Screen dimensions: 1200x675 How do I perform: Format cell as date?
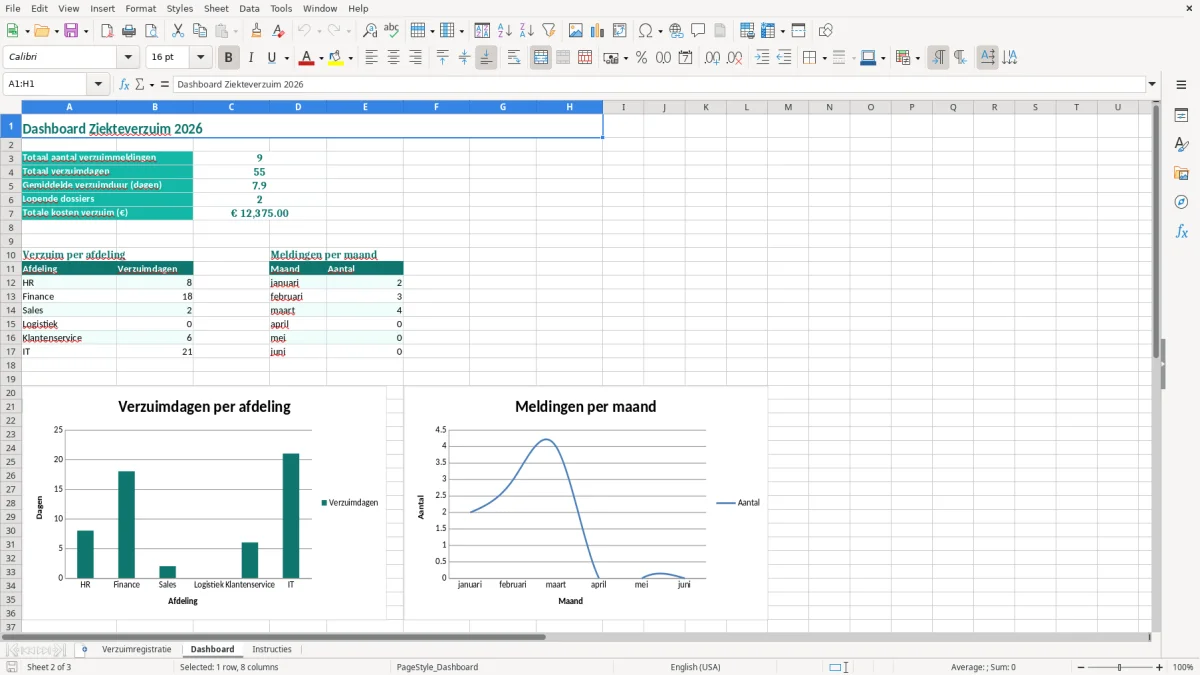(x=685, y=58)
